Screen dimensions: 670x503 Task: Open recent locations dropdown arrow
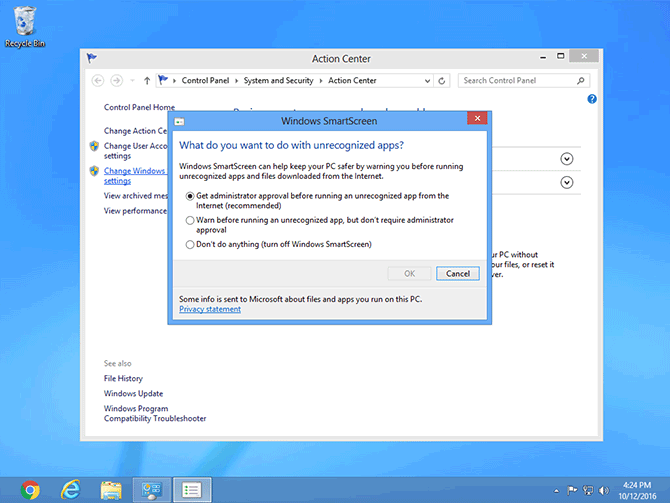(x=132, y=80)
